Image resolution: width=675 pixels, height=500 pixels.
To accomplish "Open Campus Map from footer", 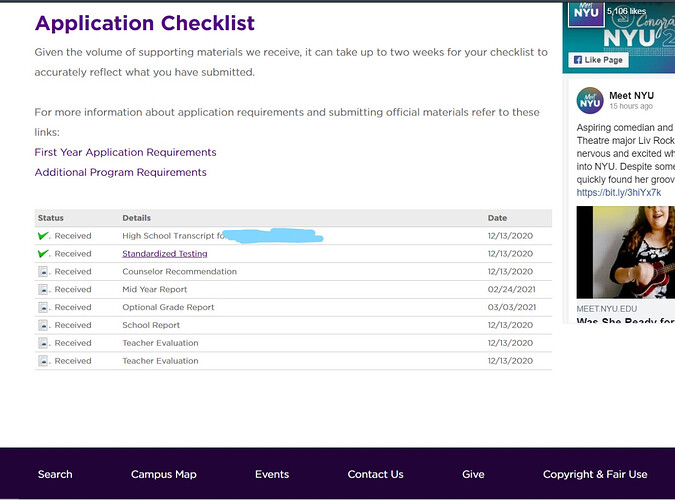I will (x=164, y=474).
